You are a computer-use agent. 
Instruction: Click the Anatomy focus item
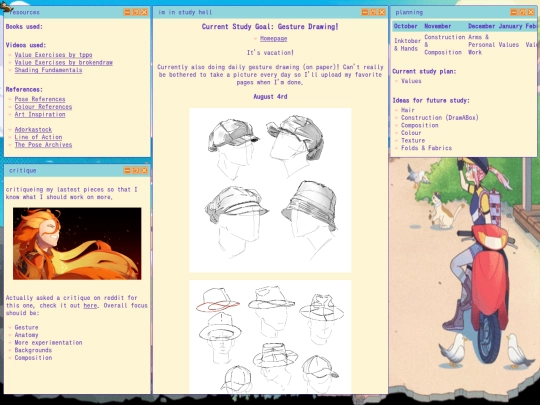(26, 335)
